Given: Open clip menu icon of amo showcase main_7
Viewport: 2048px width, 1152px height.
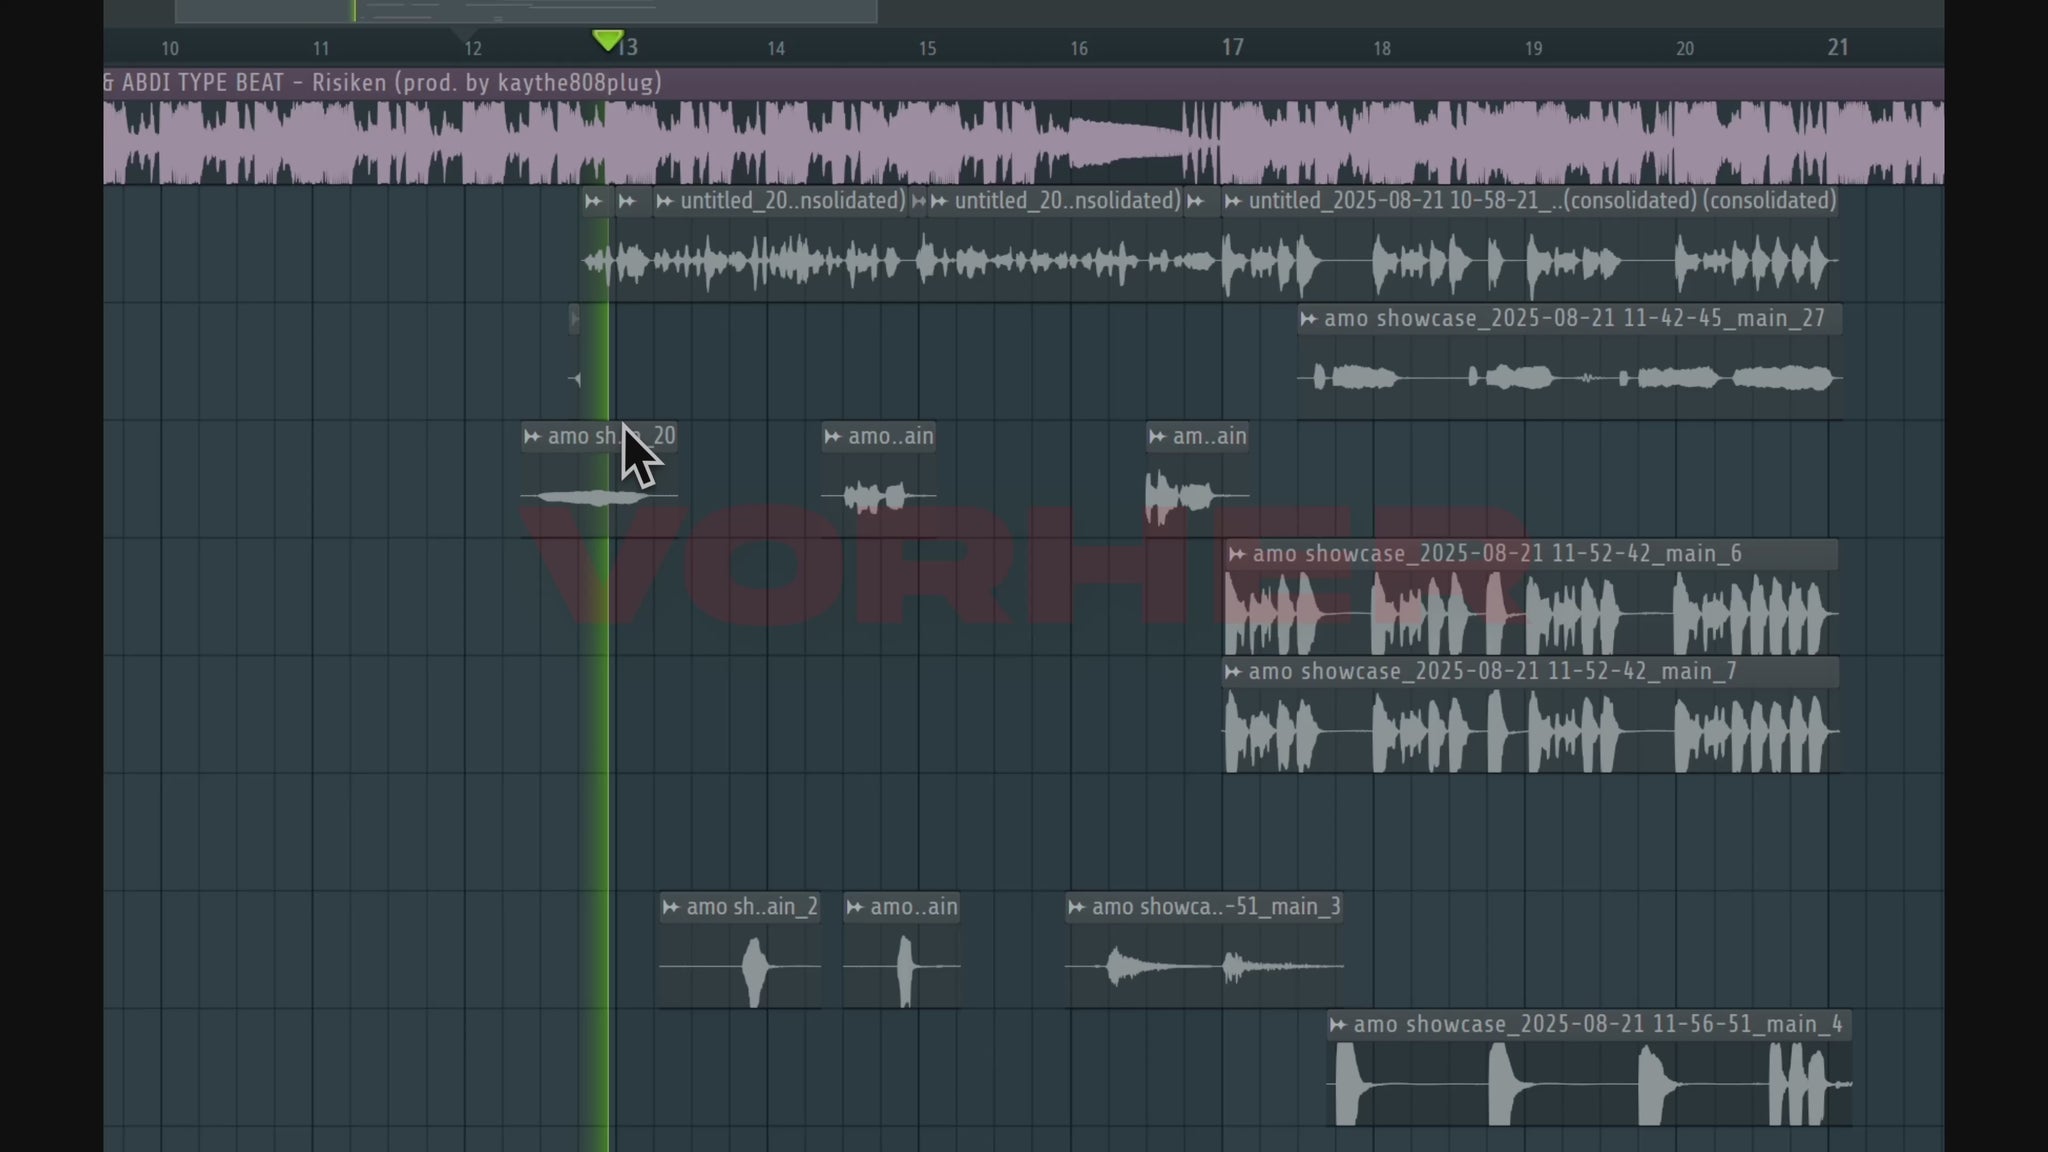Looking at the screenshot, I should (1233, 672).
